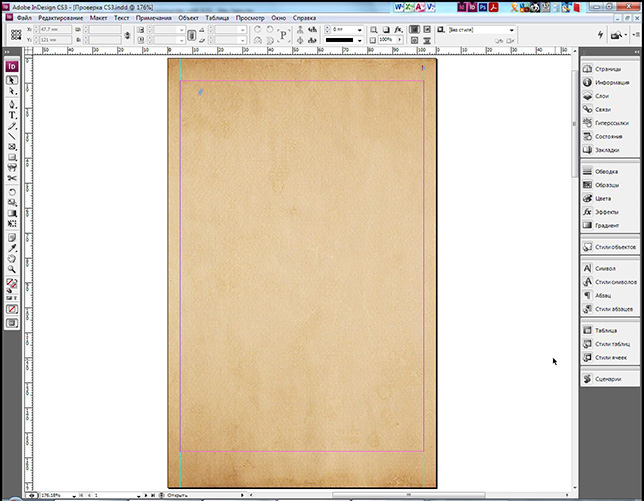
Task: Select the Zoom magnifier tool
Action: click(12, 270)
